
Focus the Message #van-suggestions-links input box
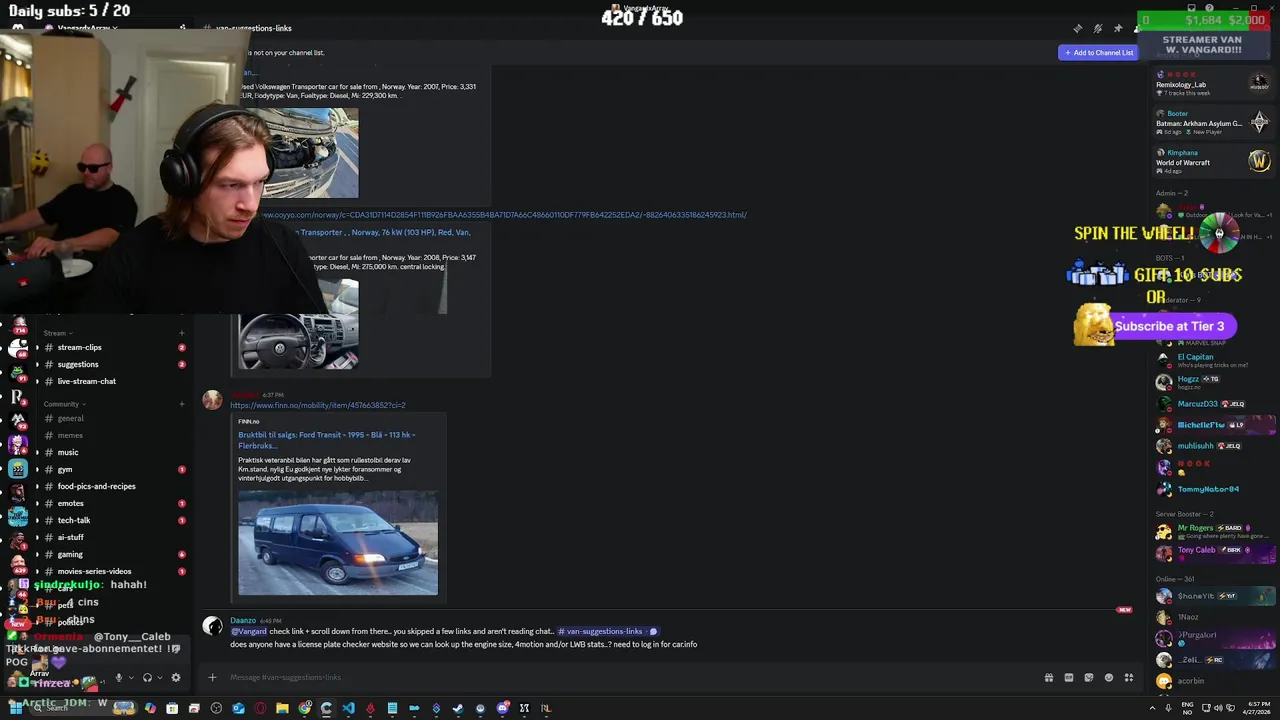(630, 677)
